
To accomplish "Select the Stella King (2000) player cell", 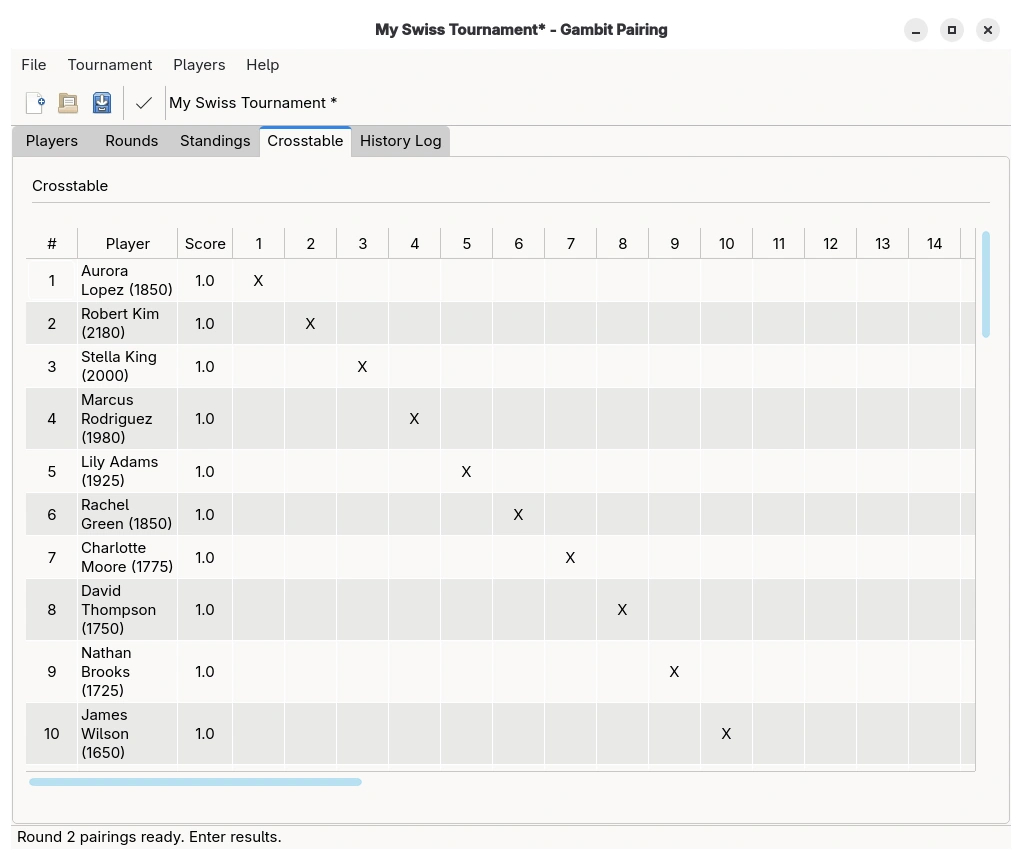I will pos(127,366).
